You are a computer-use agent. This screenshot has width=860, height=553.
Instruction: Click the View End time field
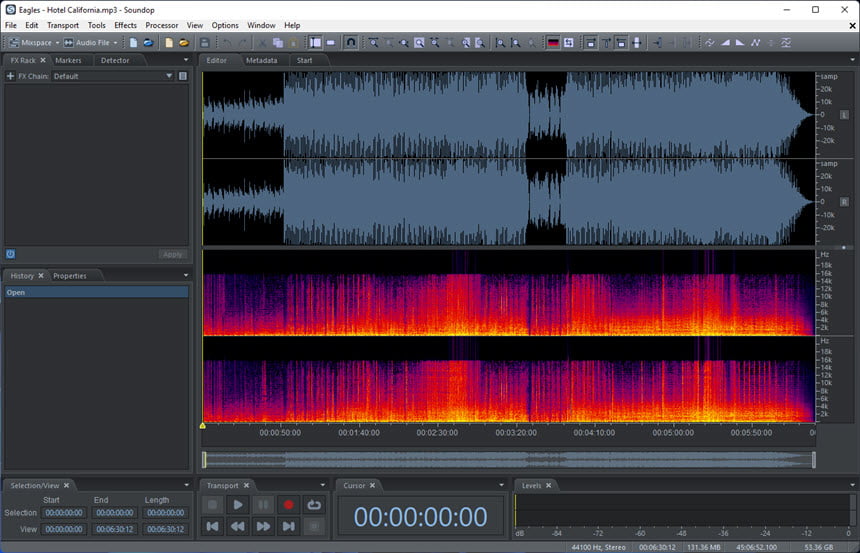[x=115, y=529]
